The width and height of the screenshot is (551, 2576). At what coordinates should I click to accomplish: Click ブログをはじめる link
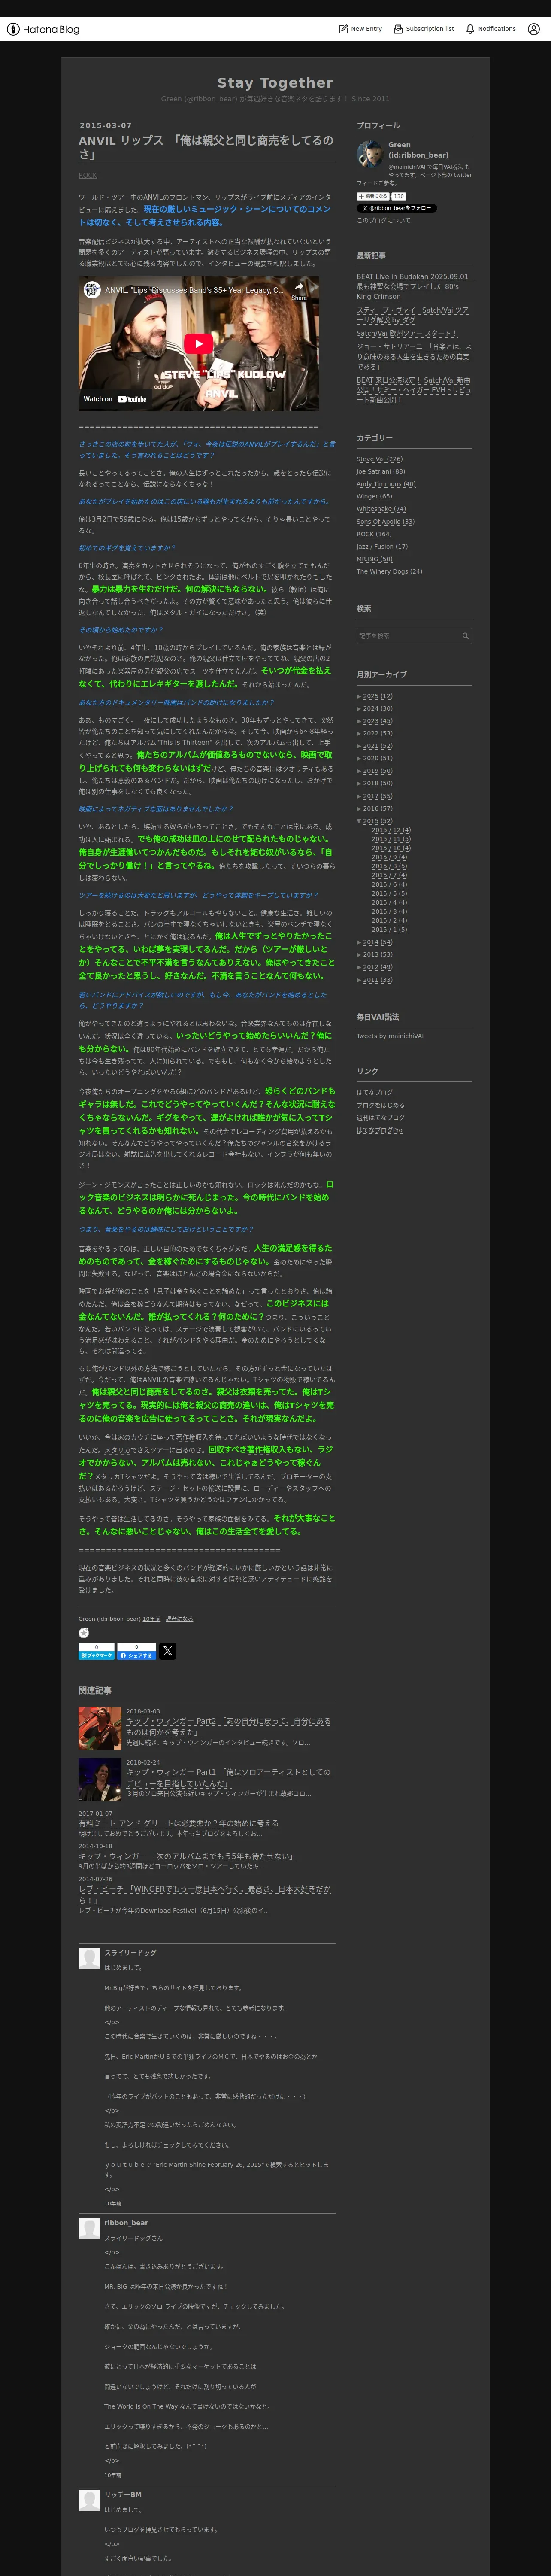pyautogui.click(x=381, y=1105)
